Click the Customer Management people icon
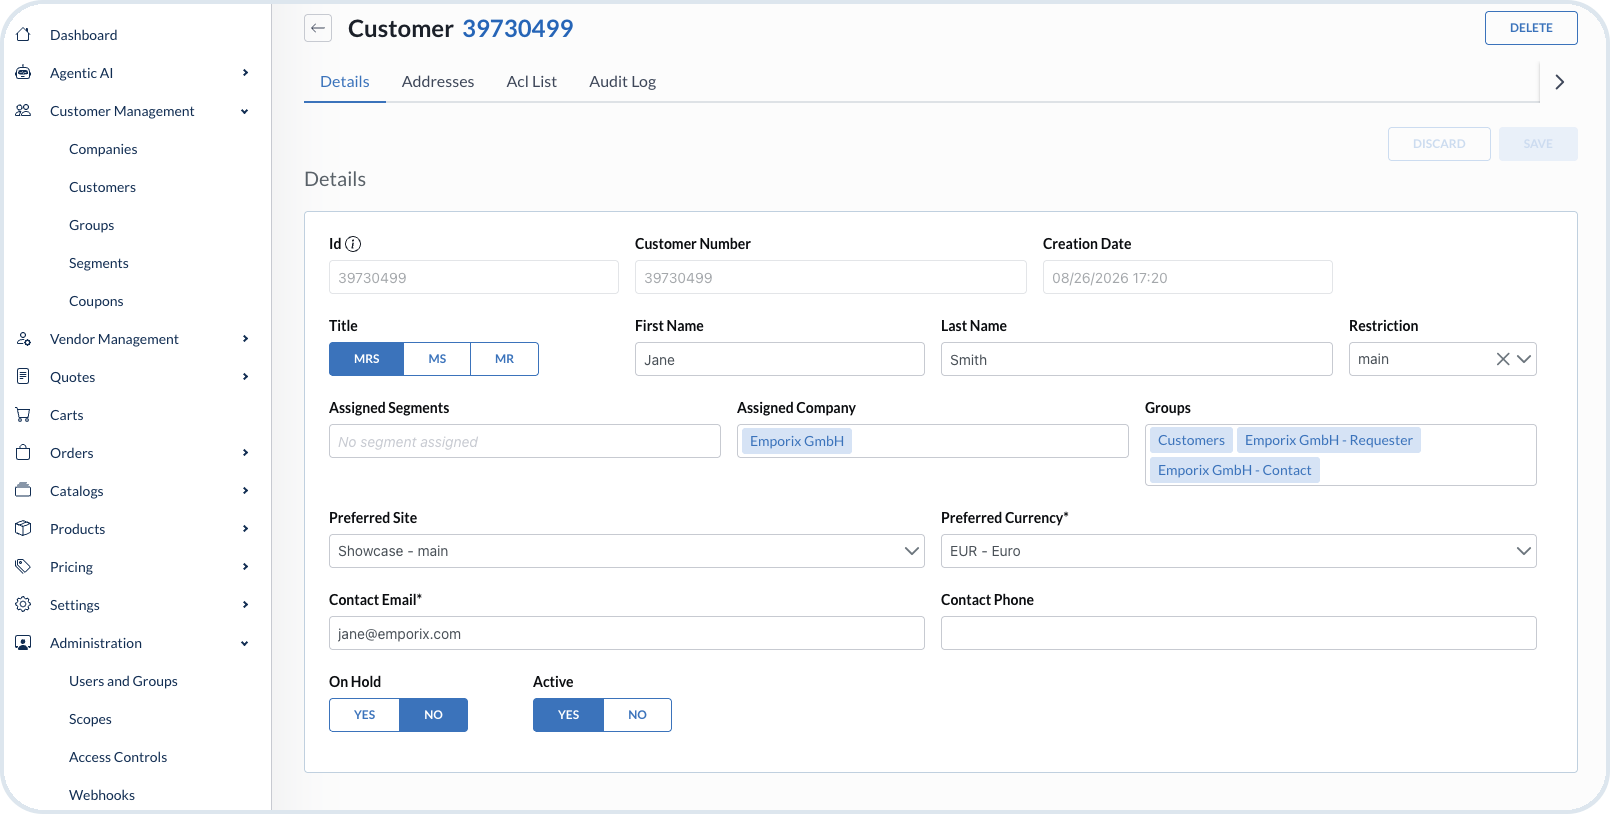 coord(23,111)
